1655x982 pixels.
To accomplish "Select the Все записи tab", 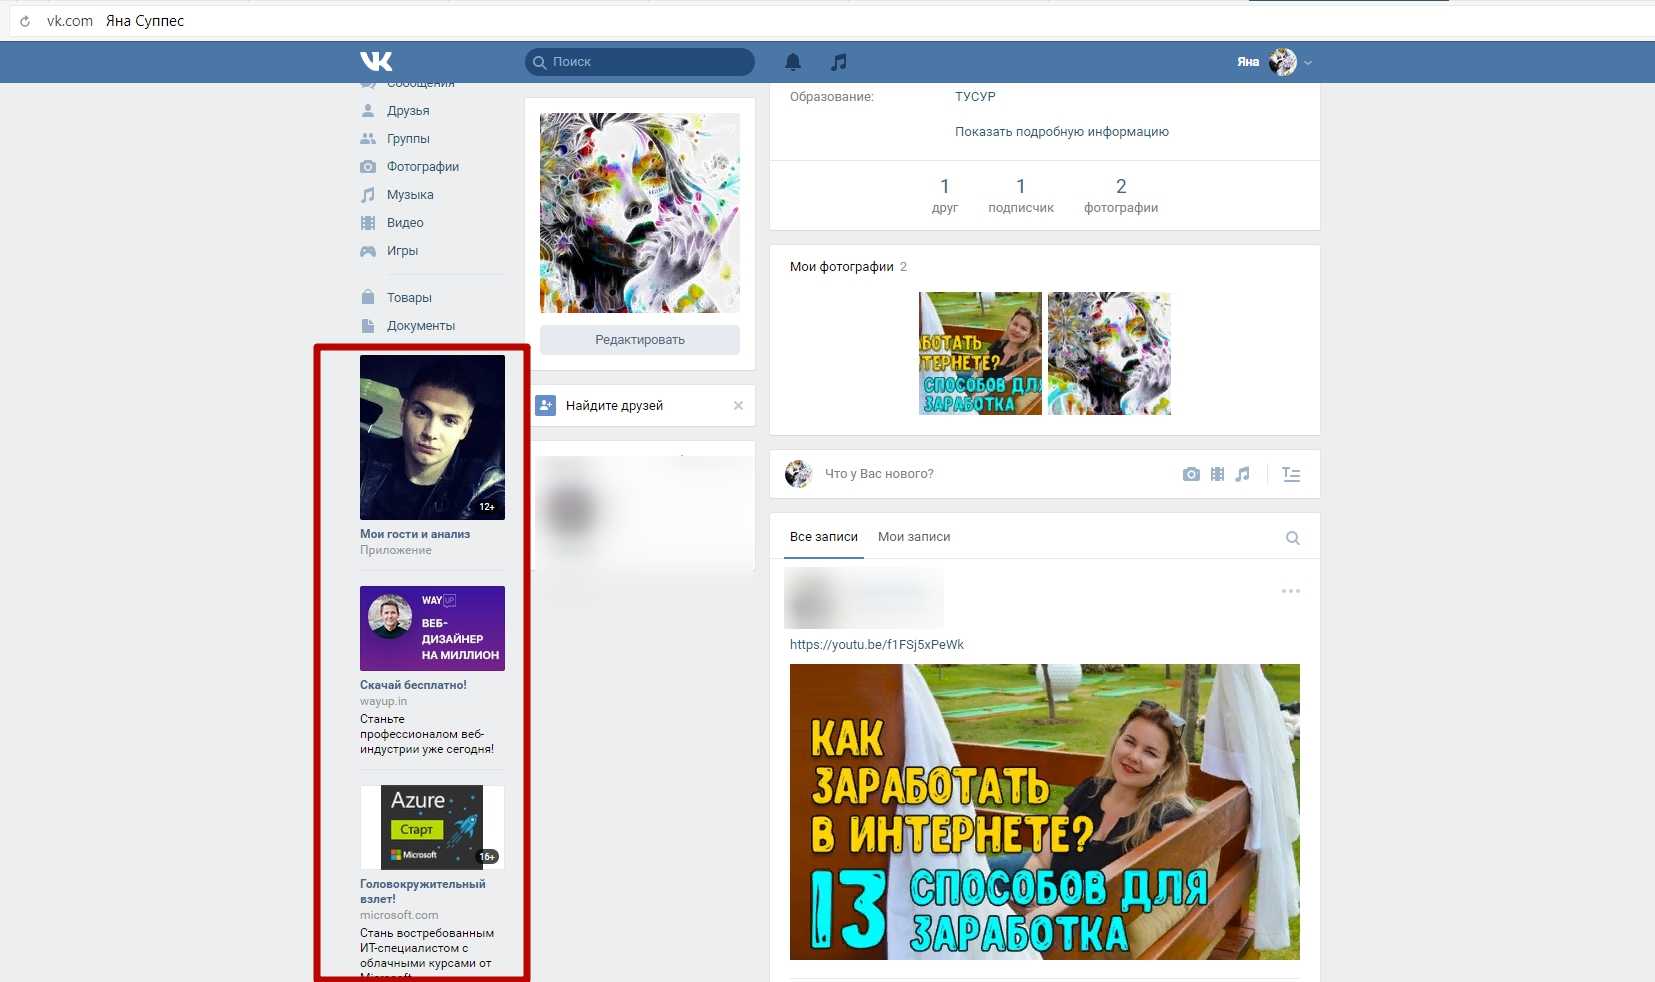I will click(x=823, y=537).
